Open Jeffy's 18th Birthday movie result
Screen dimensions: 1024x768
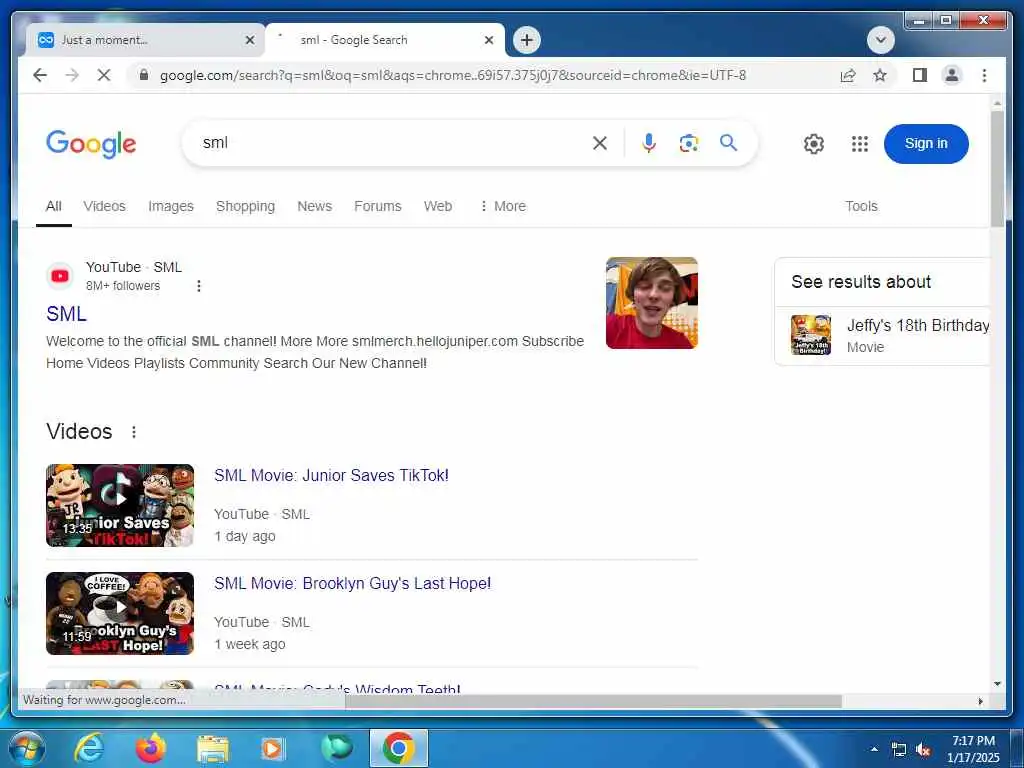click(x=918, y=325)
